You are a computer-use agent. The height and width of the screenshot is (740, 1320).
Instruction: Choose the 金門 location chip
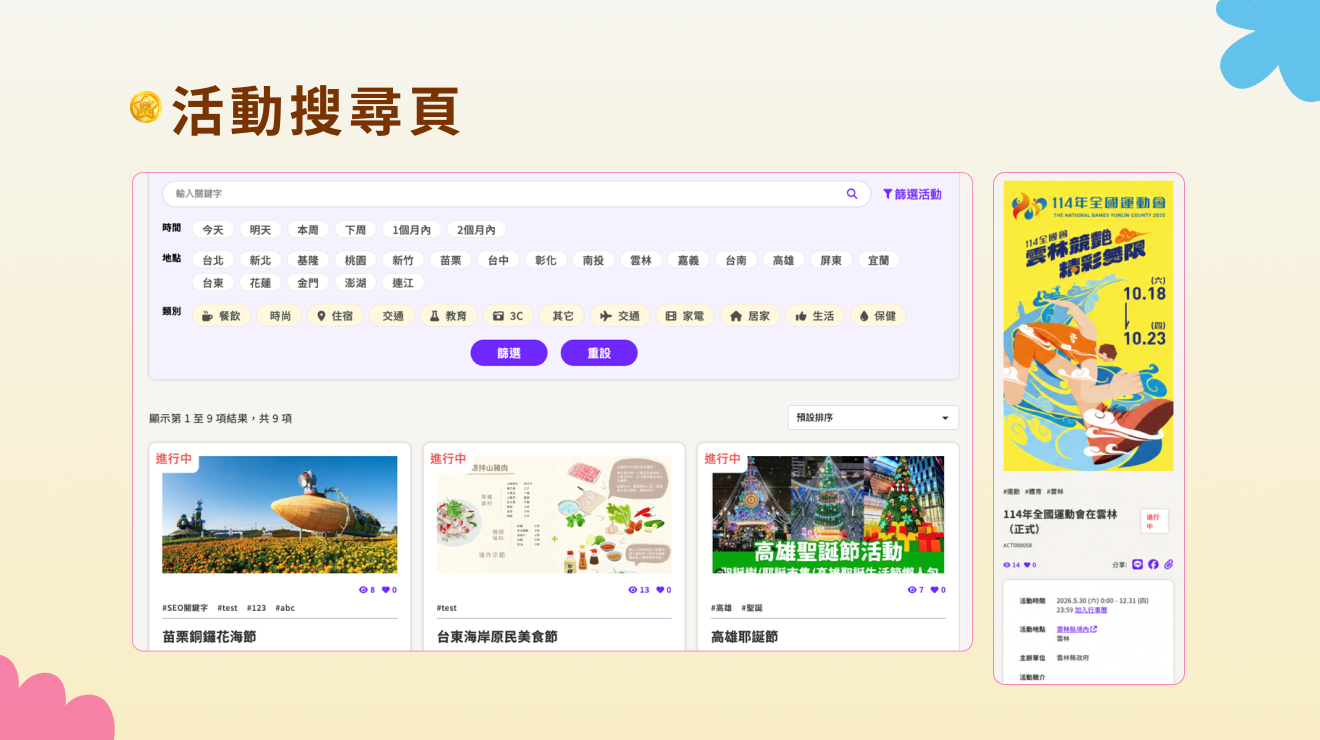308,283
